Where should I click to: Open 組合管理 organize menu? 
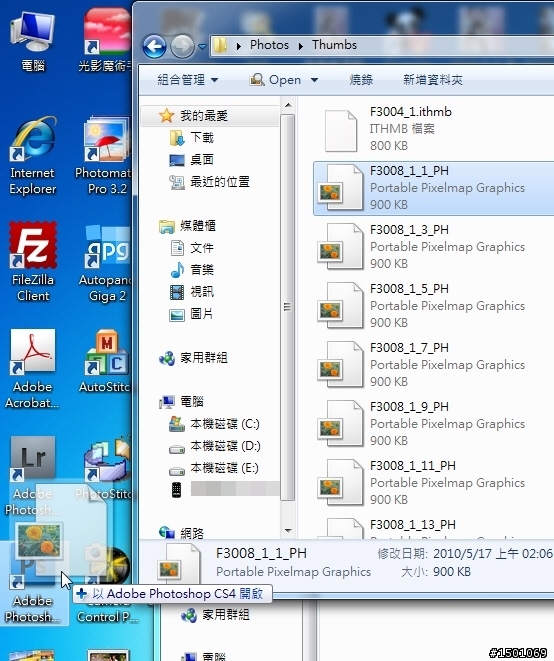click(x=188, y=80)
